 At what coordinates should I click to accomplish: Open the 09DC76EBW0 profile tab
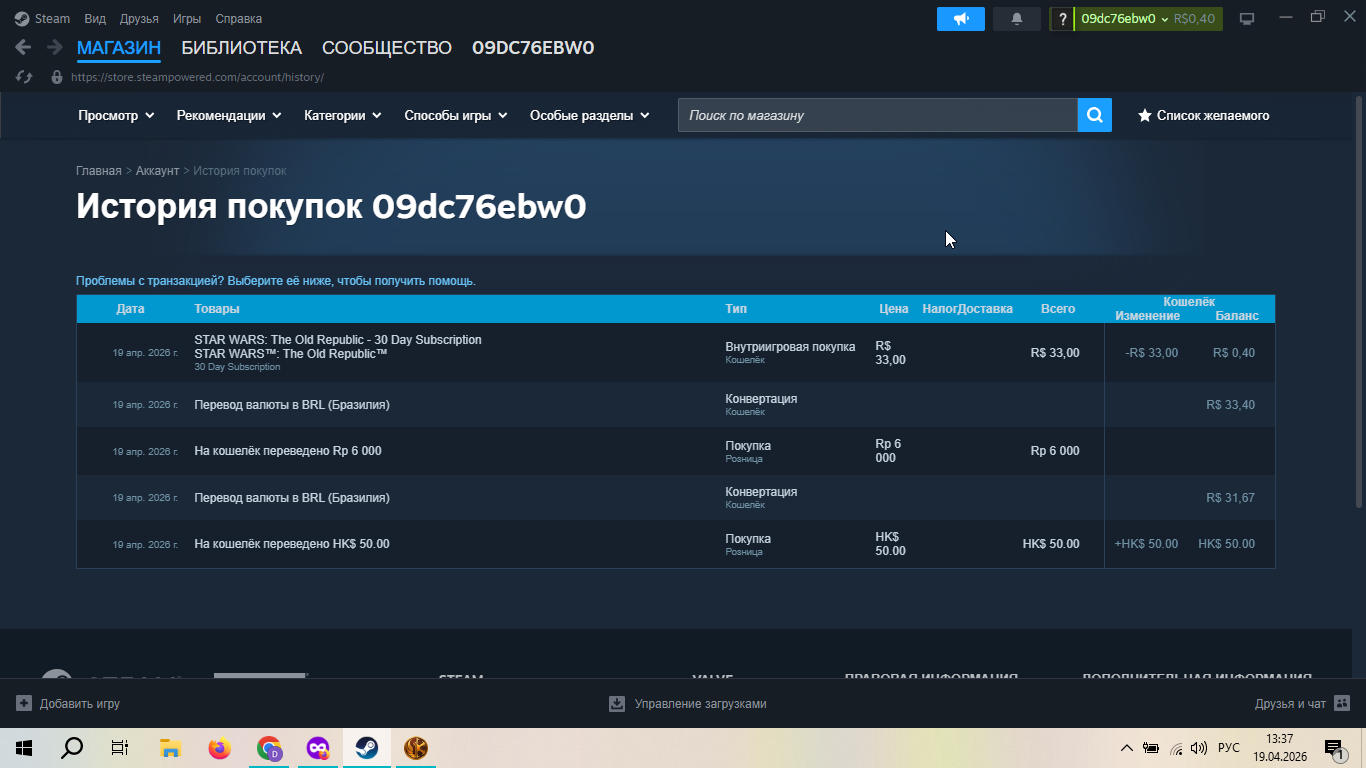[x=533, y=48]
